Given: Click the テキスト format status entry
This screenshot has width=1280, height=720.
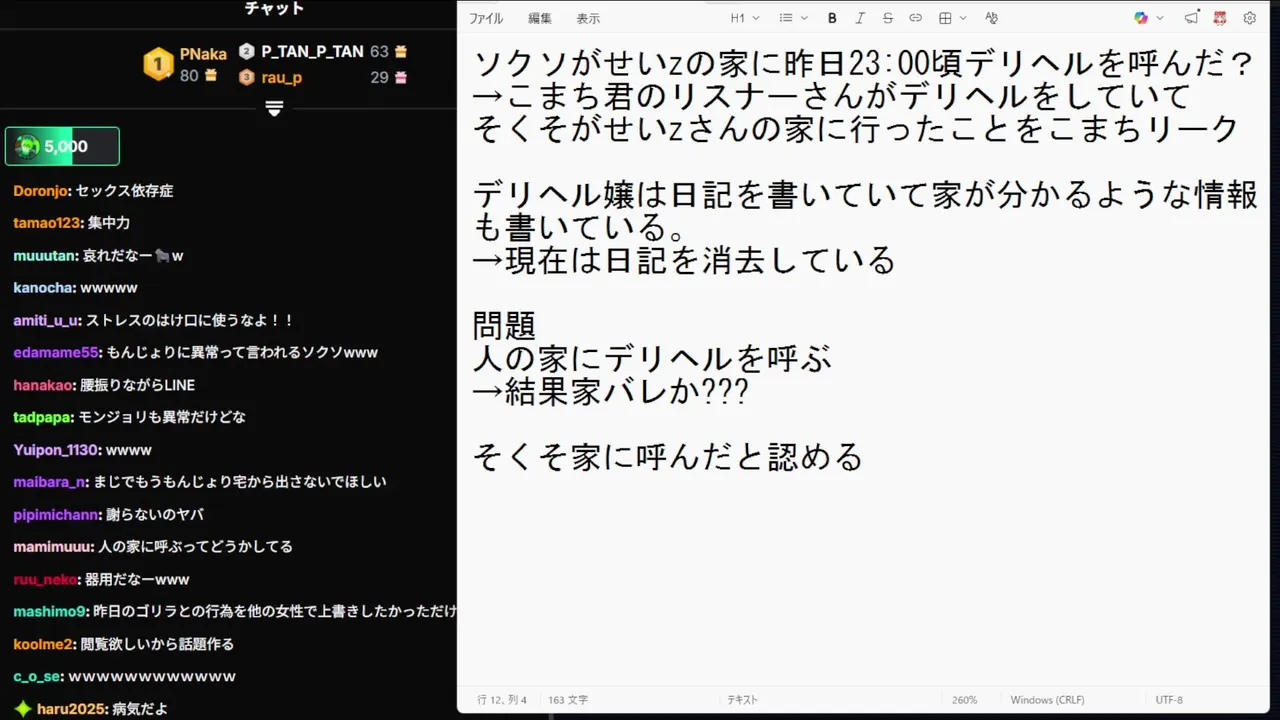Looking at the screenshot, I should pos(742,700).
